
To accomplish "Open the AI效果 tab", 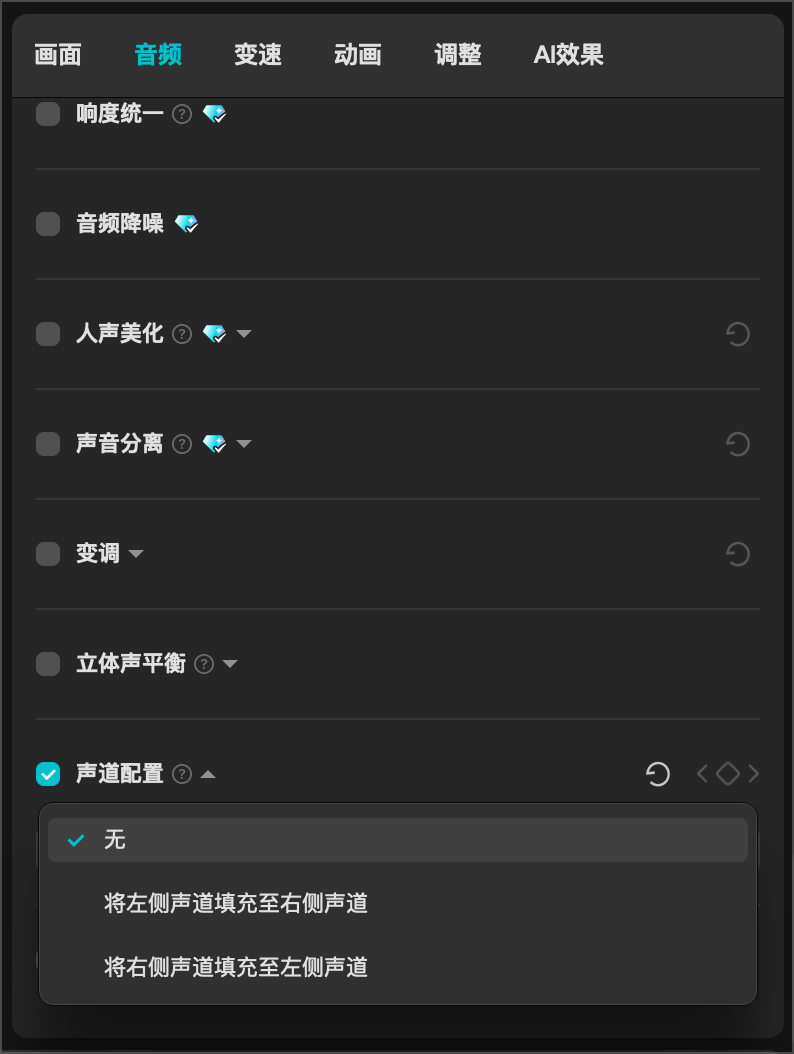I will click(568, 54).
